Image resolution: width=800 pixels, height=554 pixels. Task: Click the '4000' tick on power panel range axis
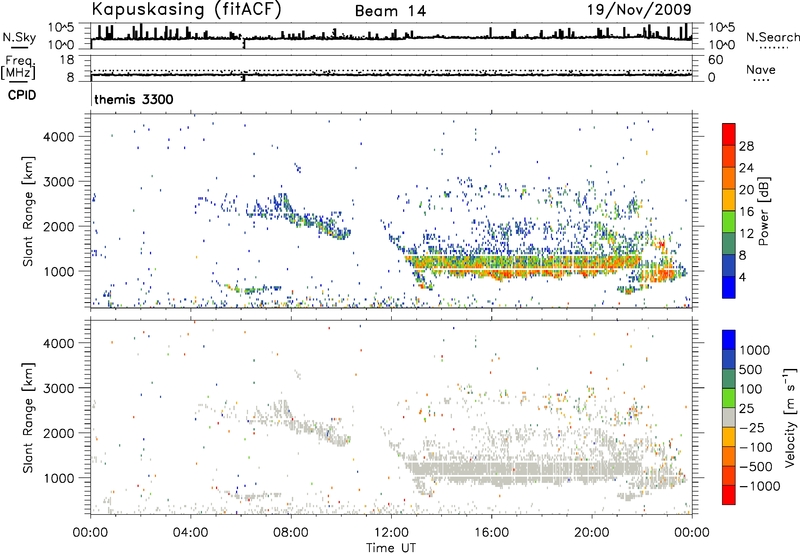click(59, 137)
